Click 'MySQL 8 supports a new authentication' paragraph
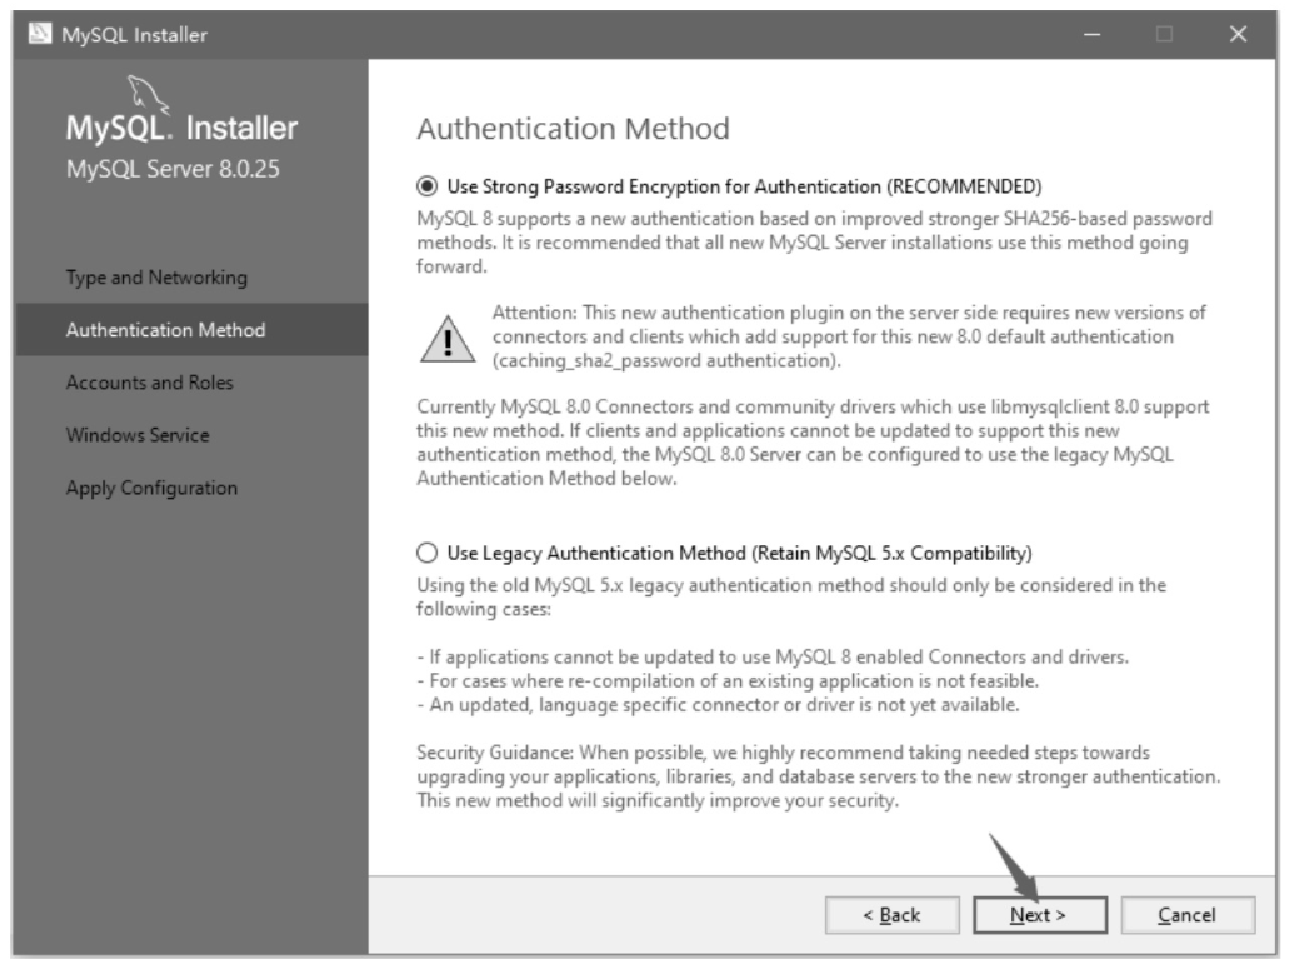Screen dimensions: 1293x973 tap(814, 243)
